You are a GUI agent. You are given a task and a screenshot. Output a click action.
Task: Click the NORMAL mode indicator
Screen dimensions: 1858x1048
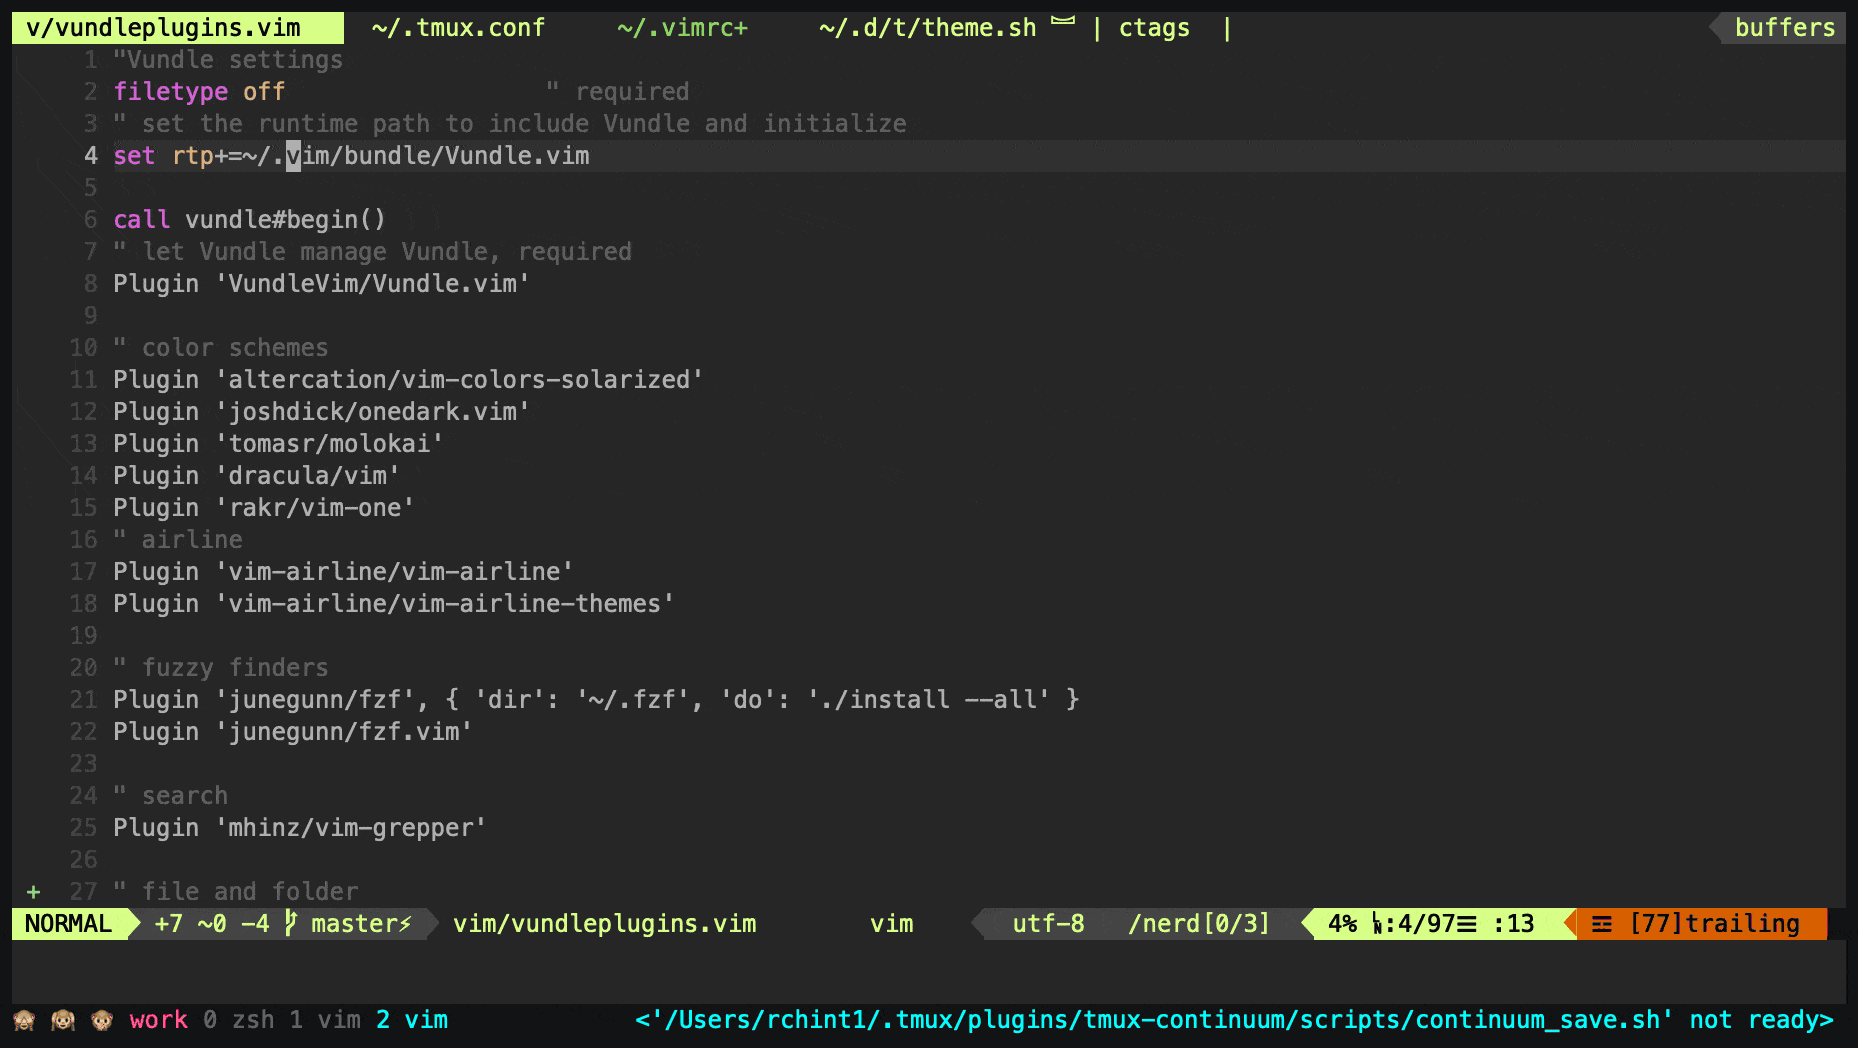(68, 924)
